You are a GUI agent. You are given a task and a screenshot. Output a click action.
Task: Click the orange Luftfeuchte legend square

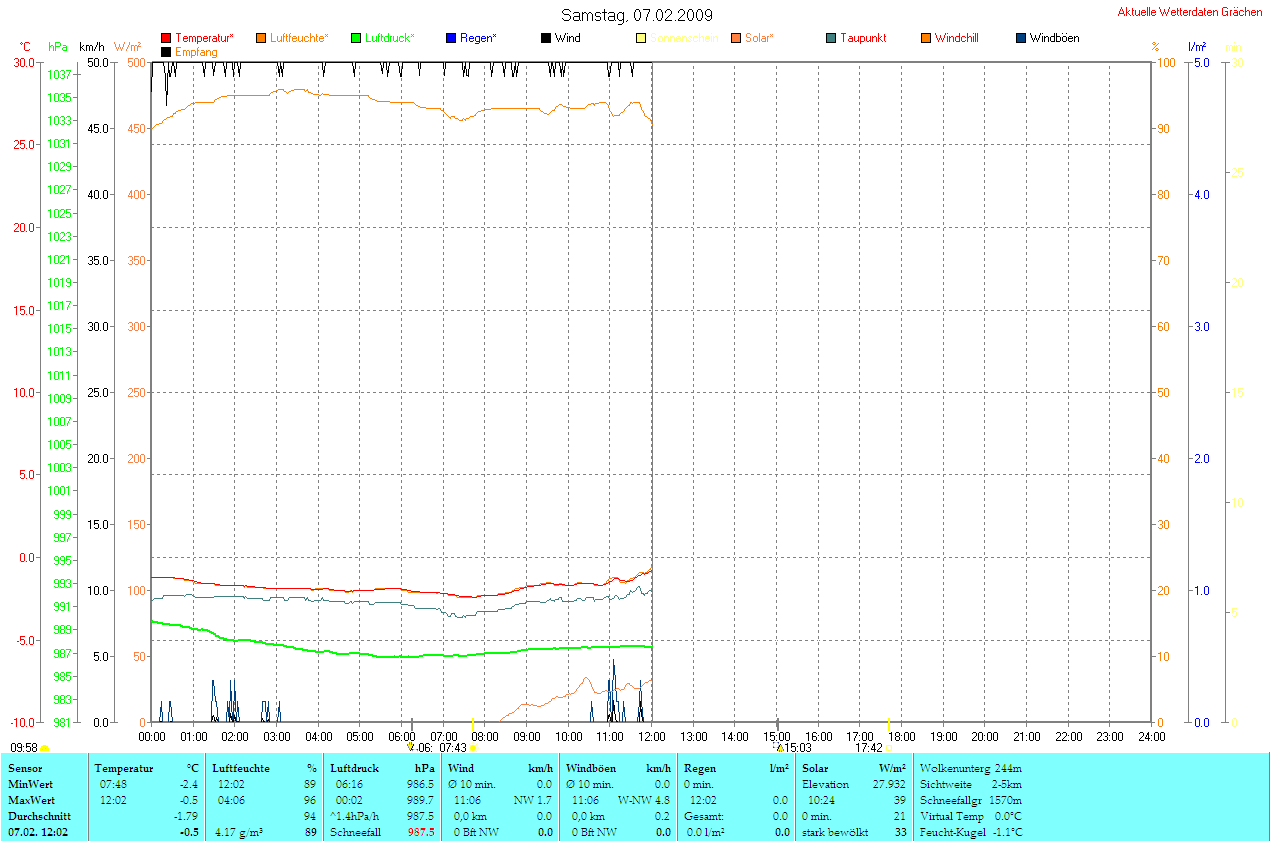point(261,38)
